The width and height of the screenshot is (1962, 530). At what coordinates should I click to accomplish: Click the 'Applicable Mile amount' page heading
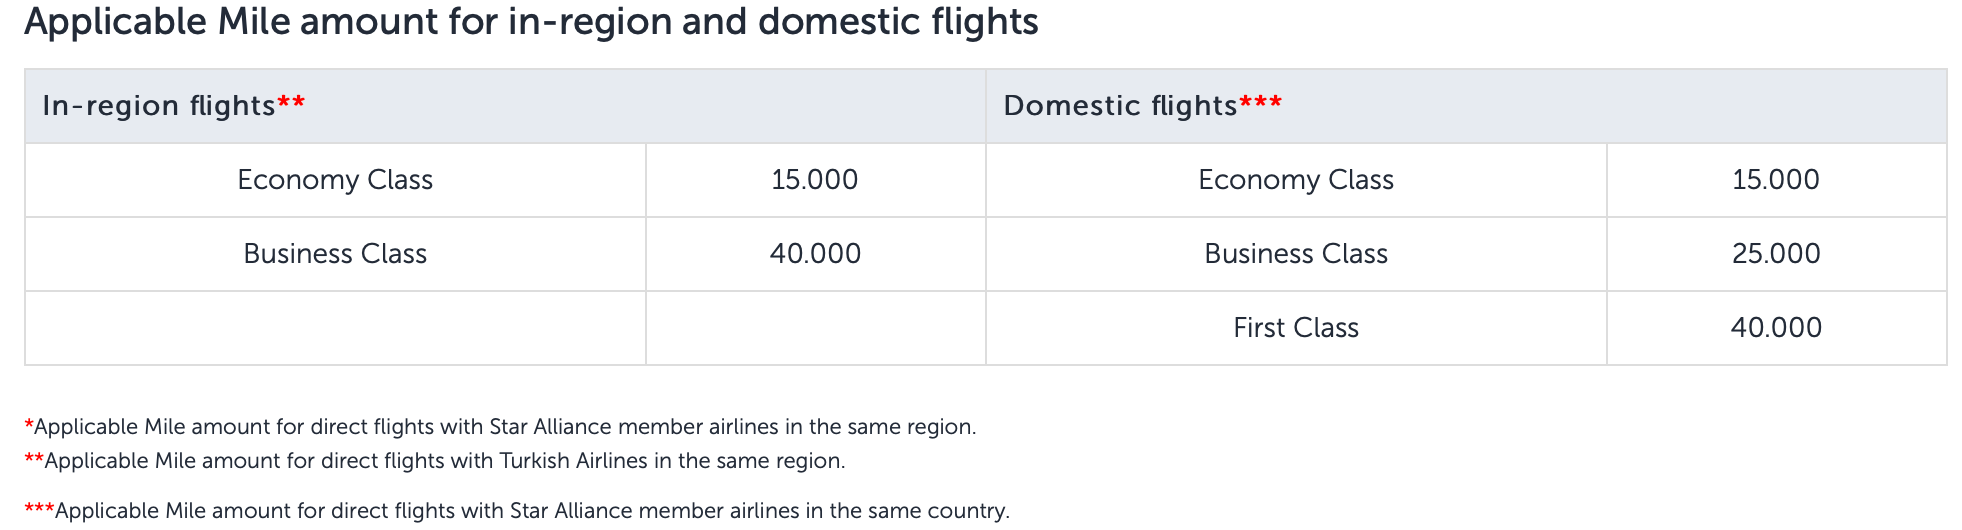(531, 21)
